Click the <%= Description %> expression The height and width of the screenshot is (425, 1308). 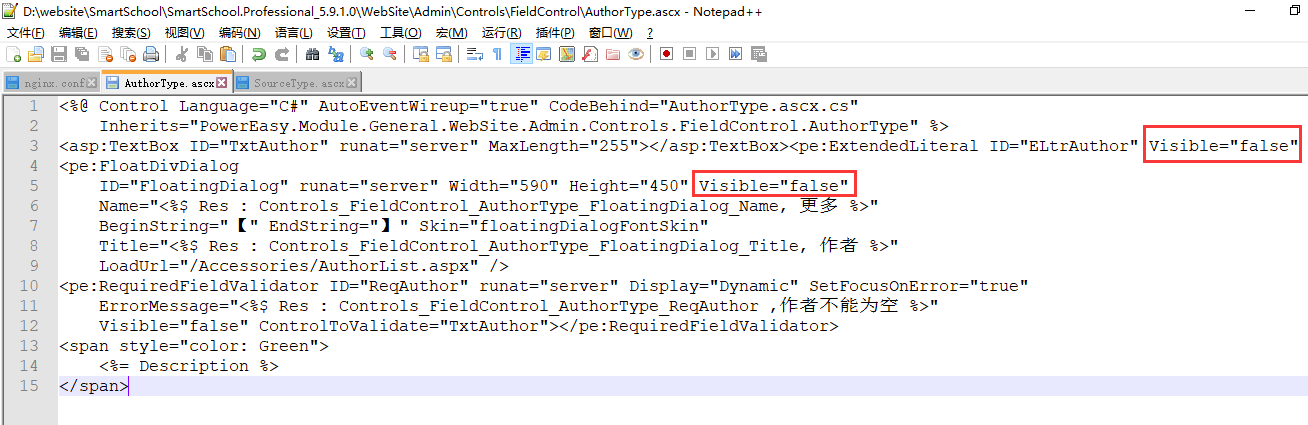189,366
